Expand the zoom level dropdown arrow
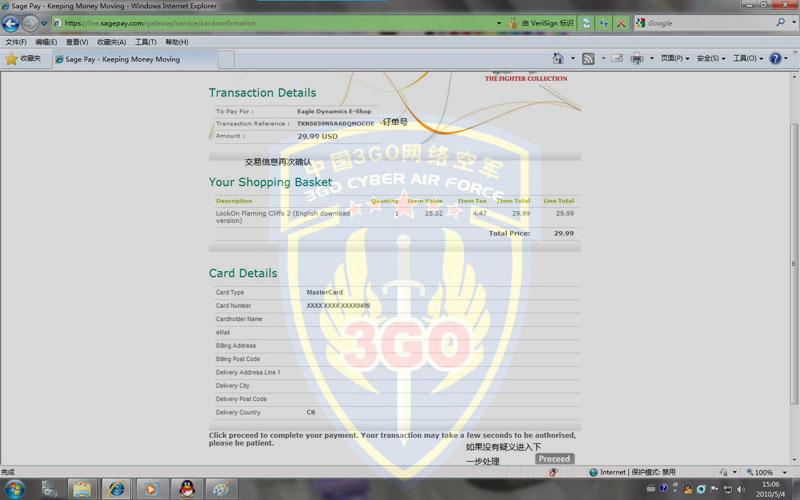This screenshot has height=500, width=800. (785, 472)
